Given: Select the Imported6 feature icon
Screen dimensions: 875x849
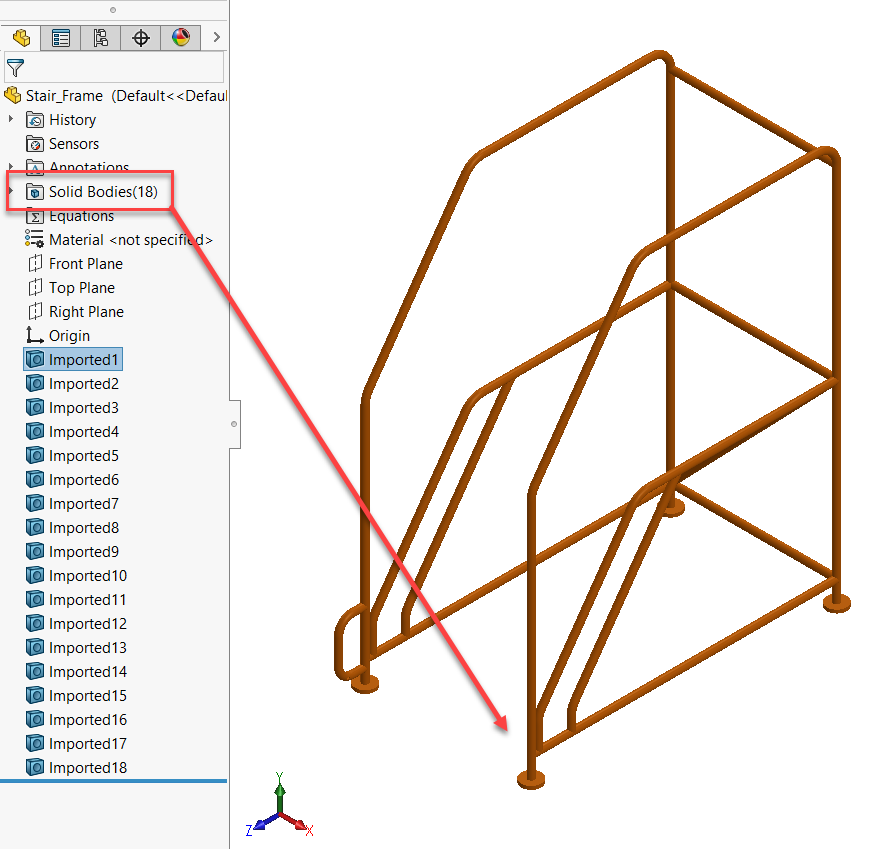Looking at the screenshot, I should pos(35,479).
